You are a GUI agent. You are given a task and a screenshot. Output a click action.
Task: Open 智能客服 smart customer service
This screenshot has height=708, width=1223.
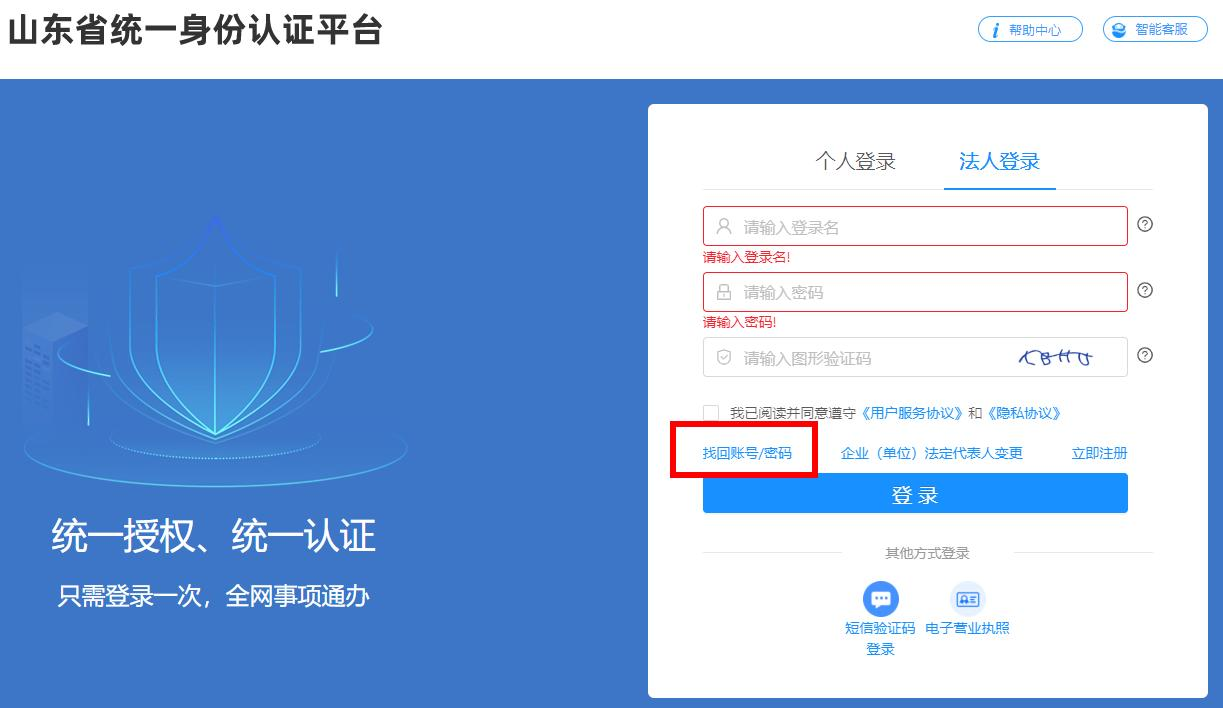(x=1155, y=30)
